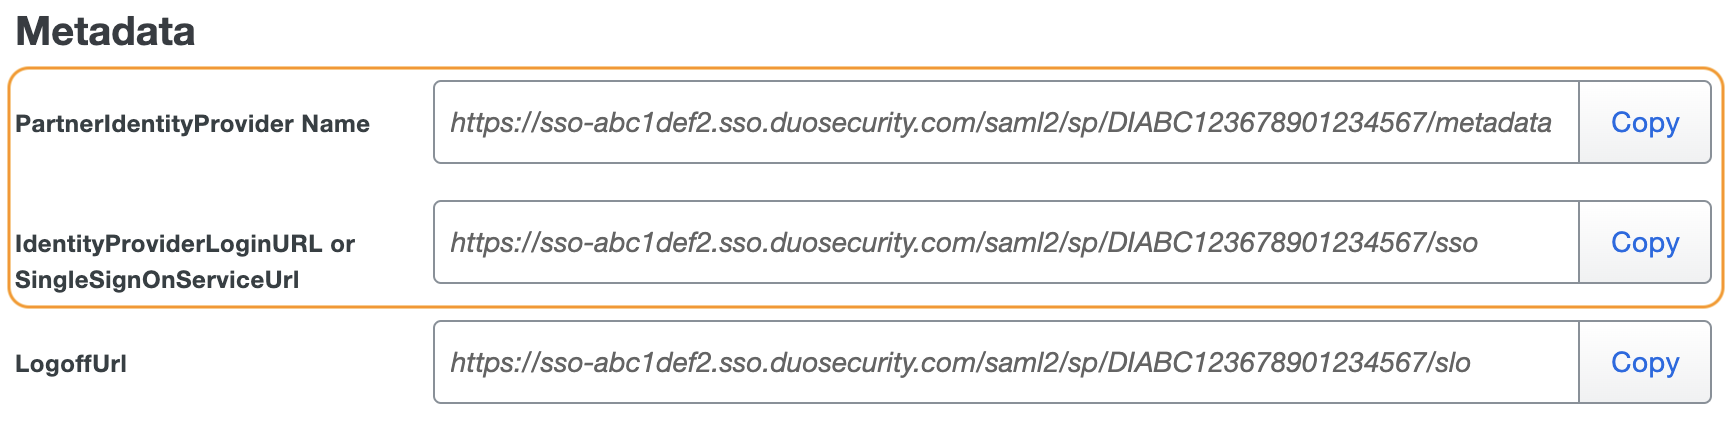Click the SingleSignOnServiceUrl label line
Screen dimensions: 1730x429
157,280
